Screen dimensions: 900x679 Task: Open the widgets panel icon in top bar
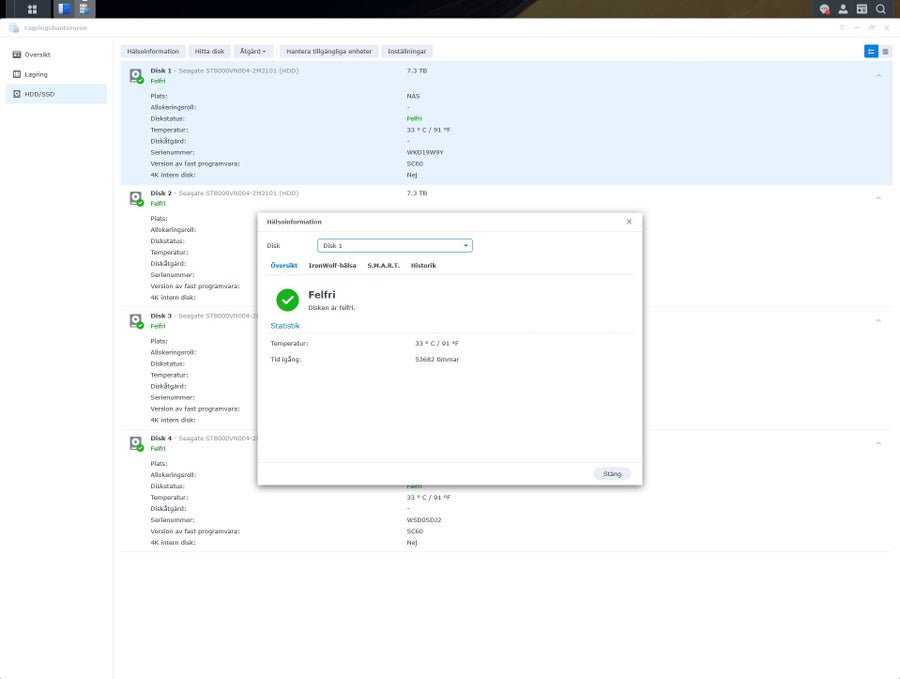pos(862,9)
